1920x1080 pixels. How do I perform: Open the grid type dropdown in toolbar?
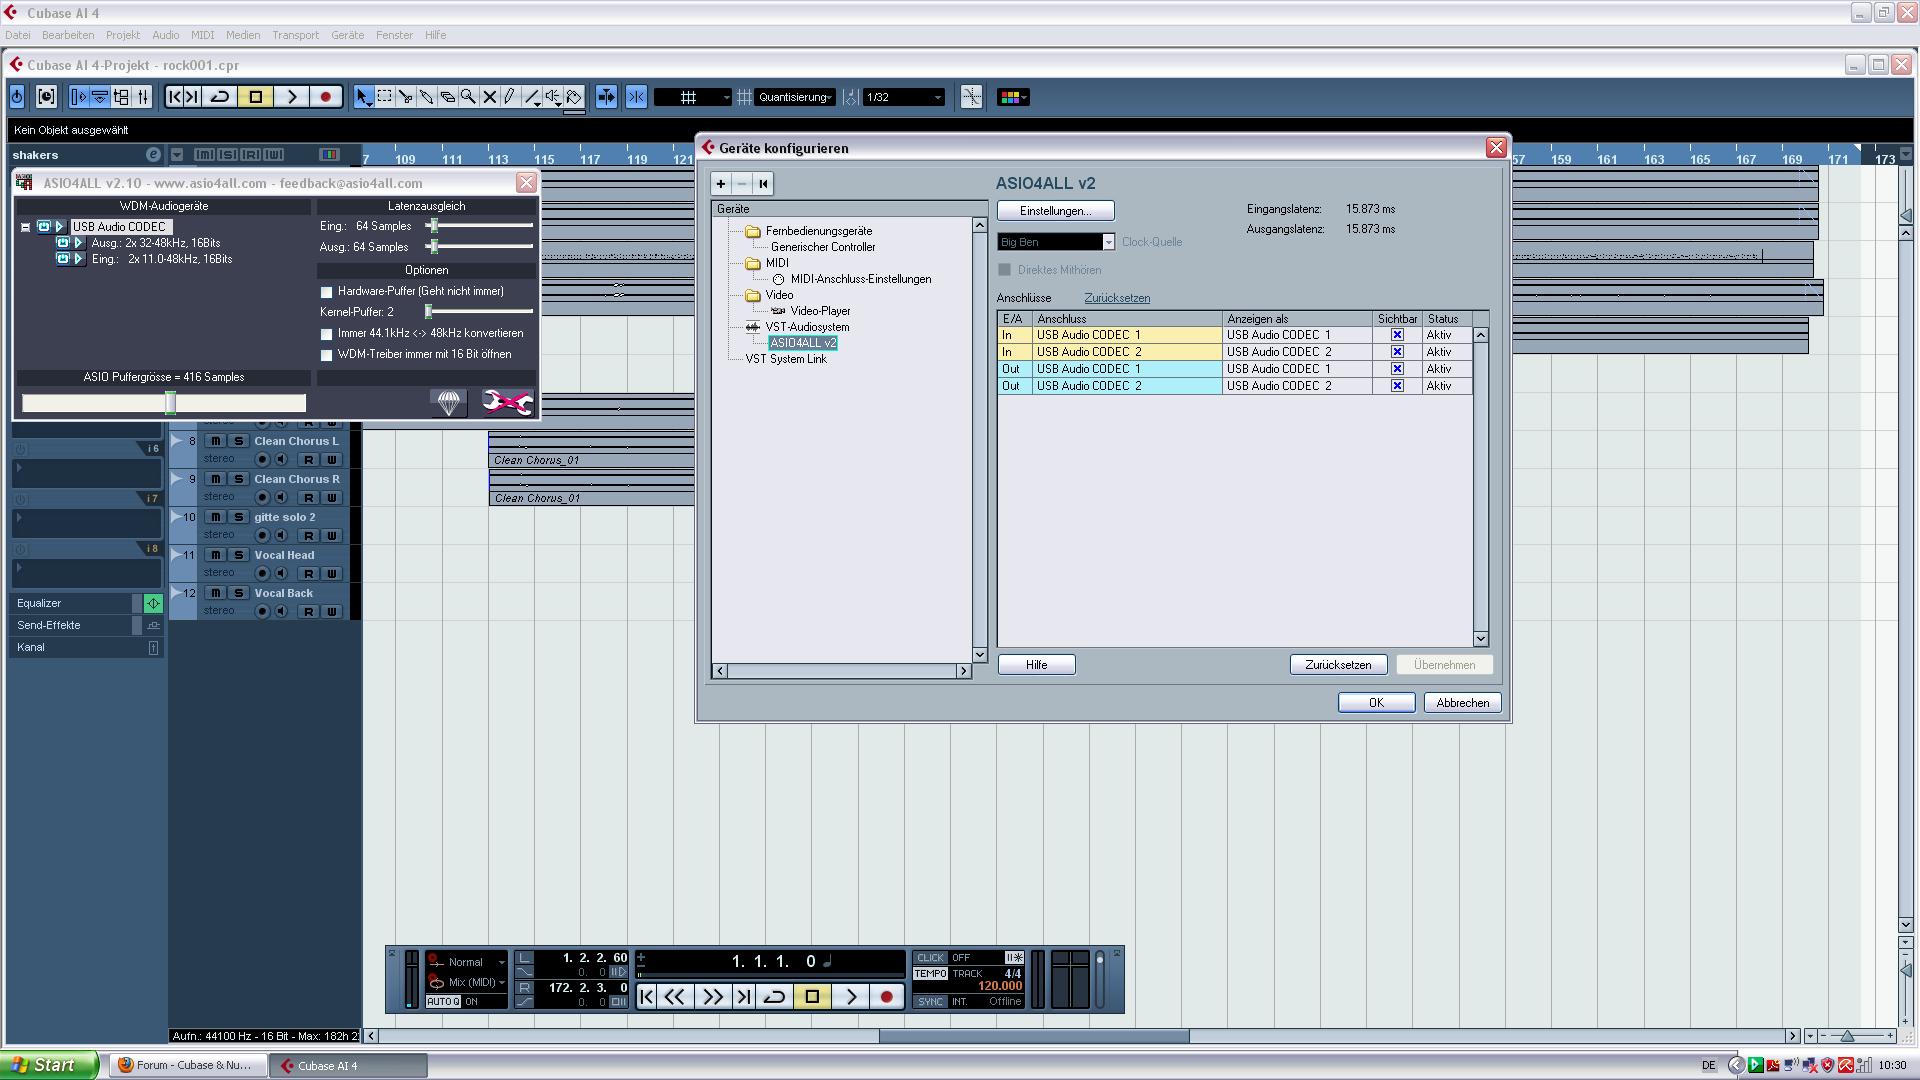[x=693, y=97]
